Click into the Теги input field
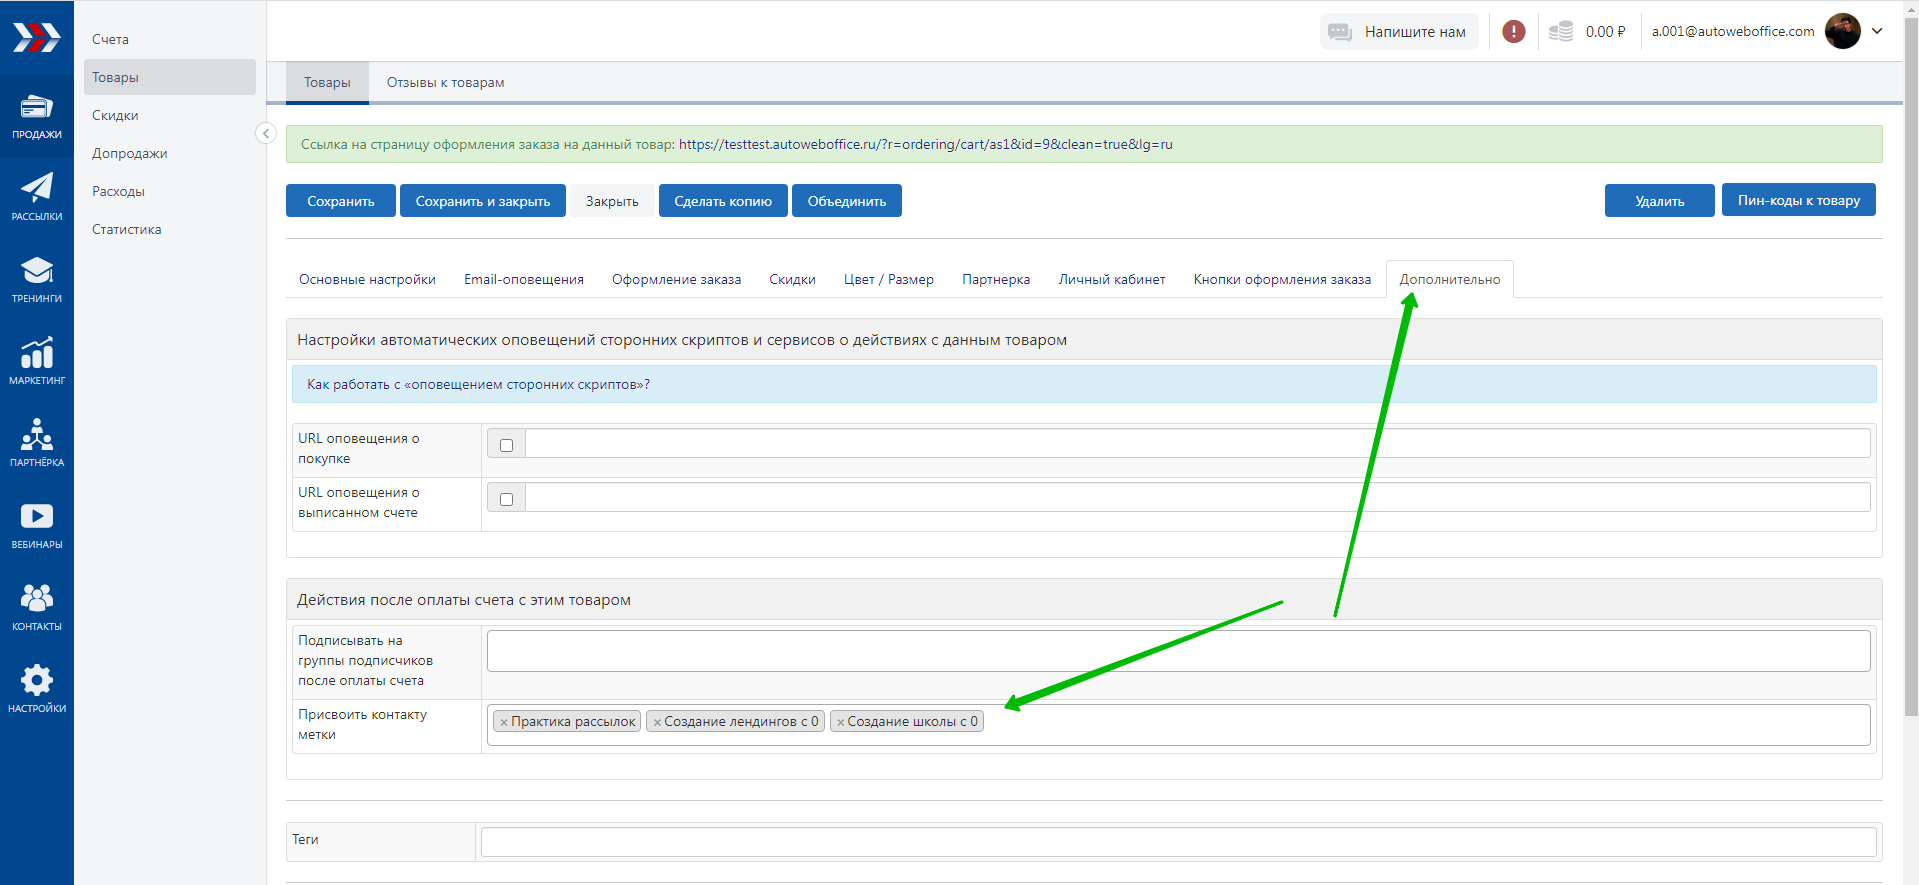The image size is (1919, 885). coord(1178,842)
